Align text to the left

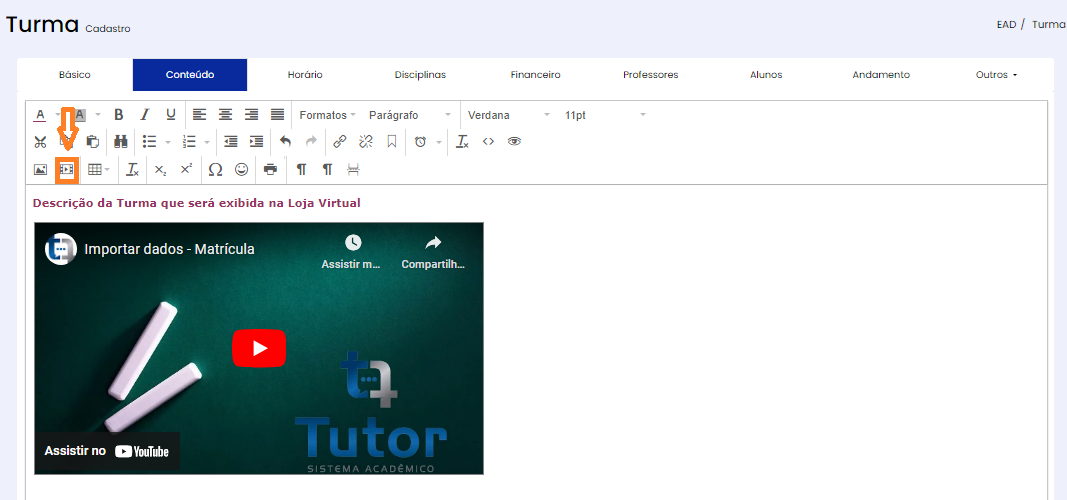coord(199,115)
